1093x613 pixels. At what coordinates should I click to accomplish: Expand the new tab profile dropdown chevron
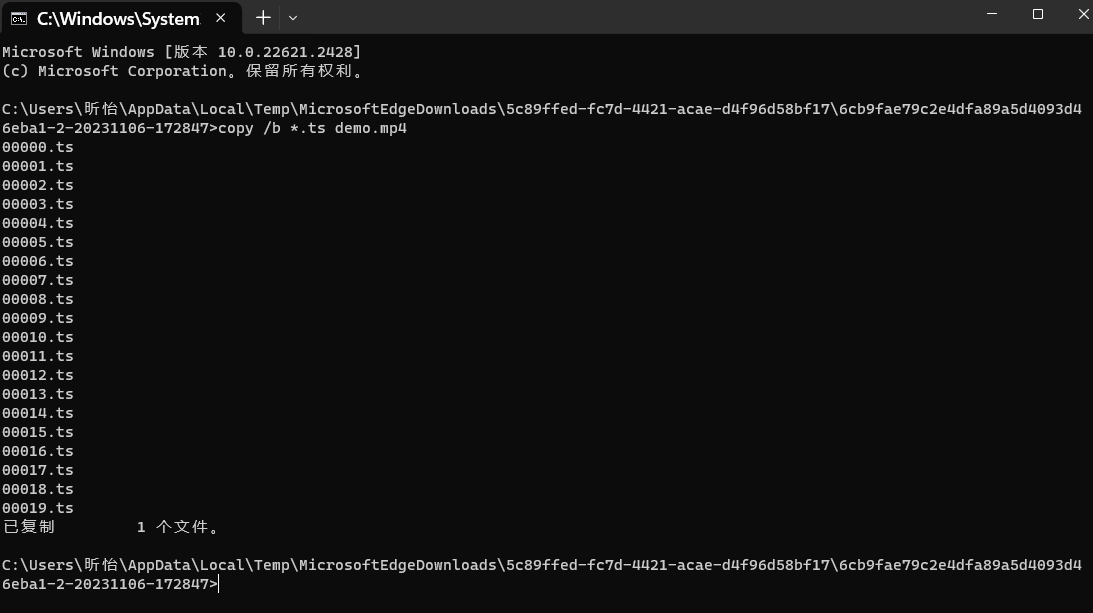293,17
